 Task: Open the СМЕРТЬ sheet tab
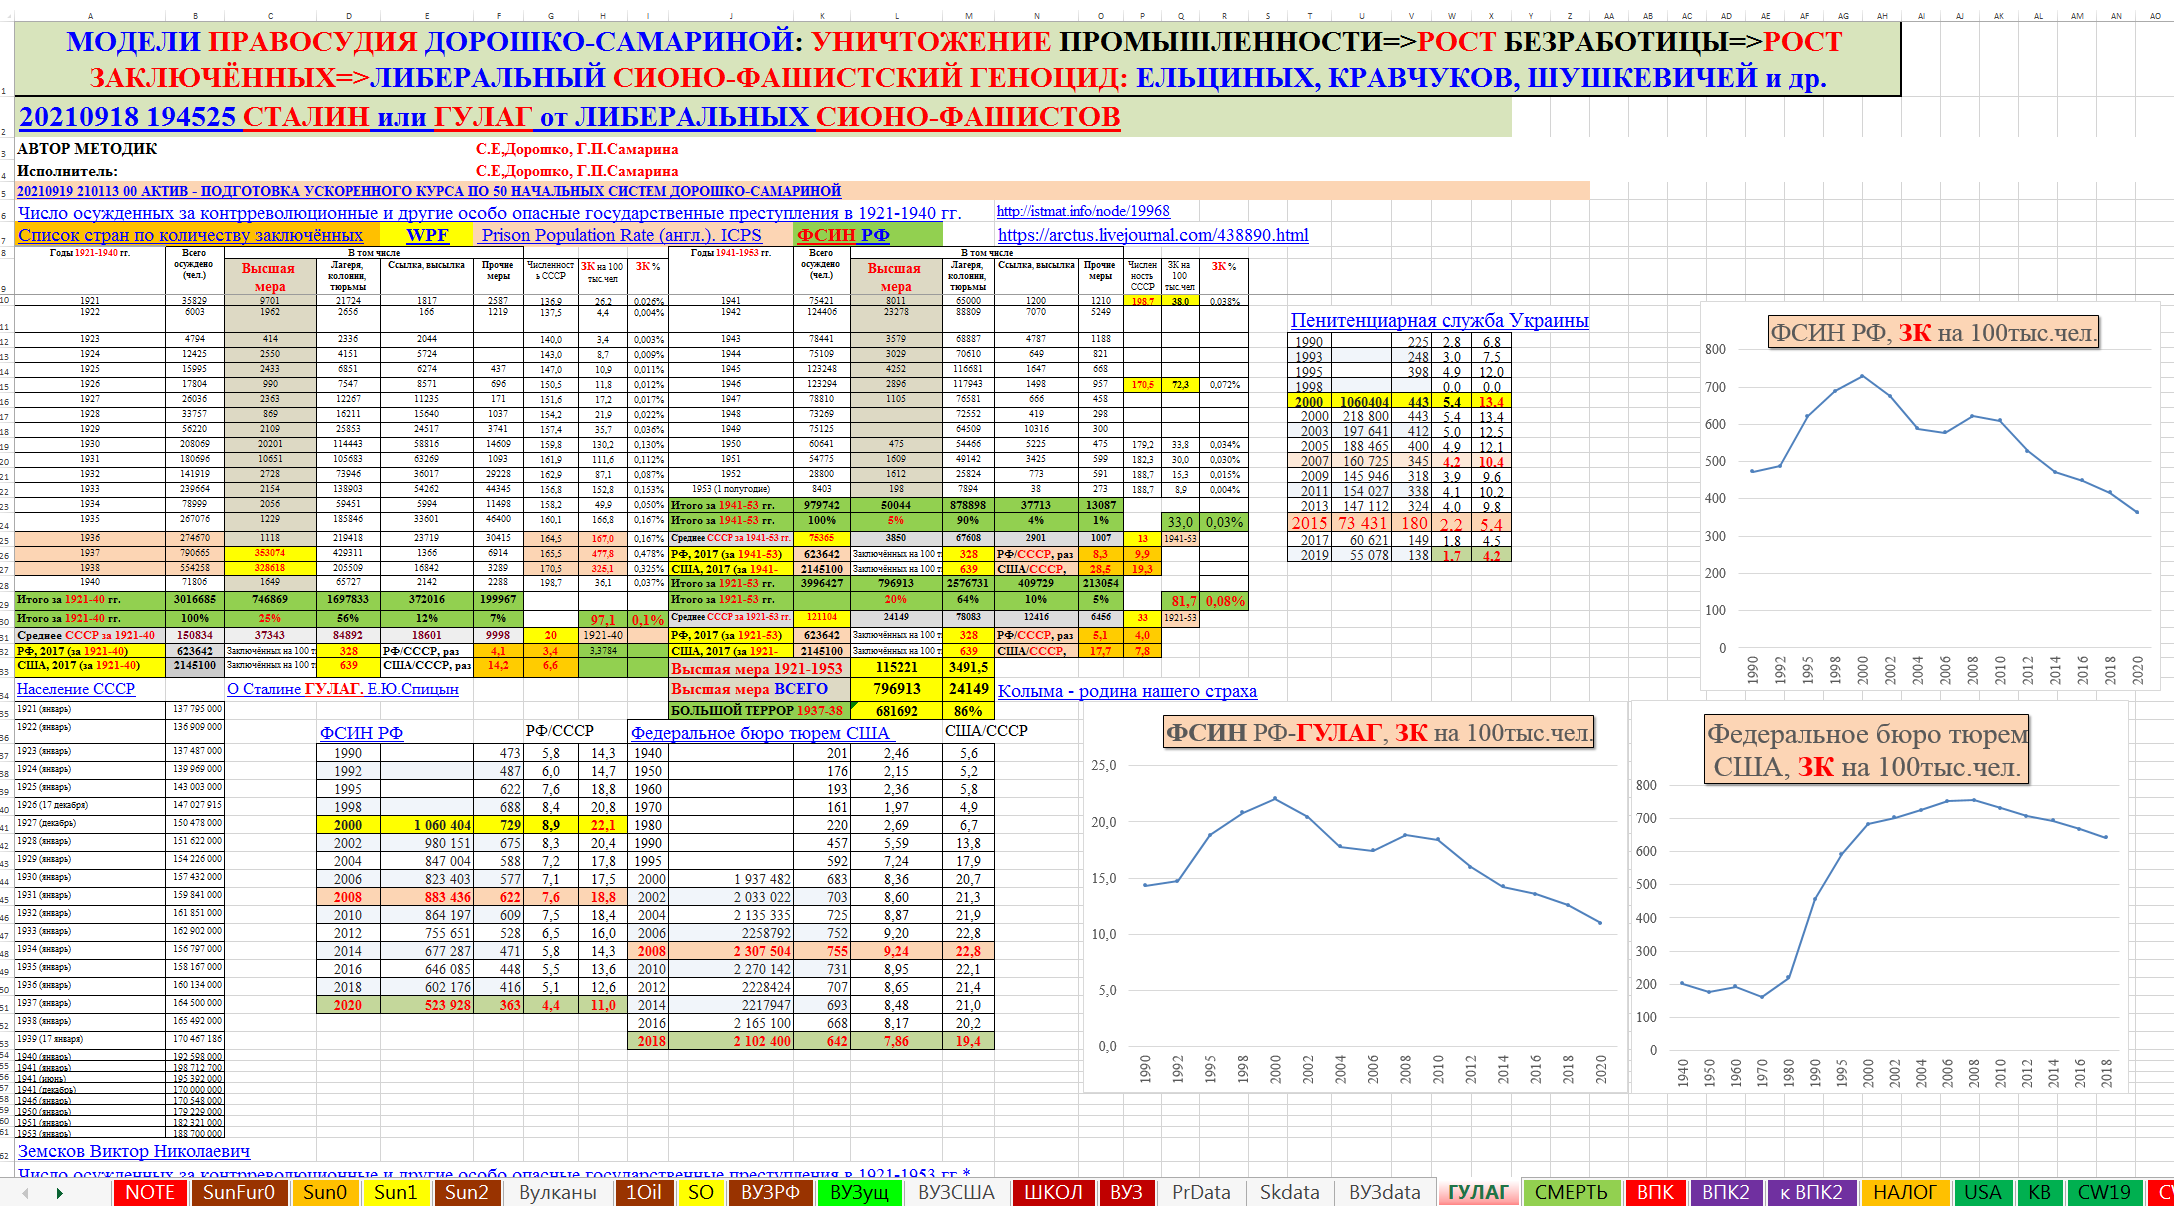[1571, 1192]
